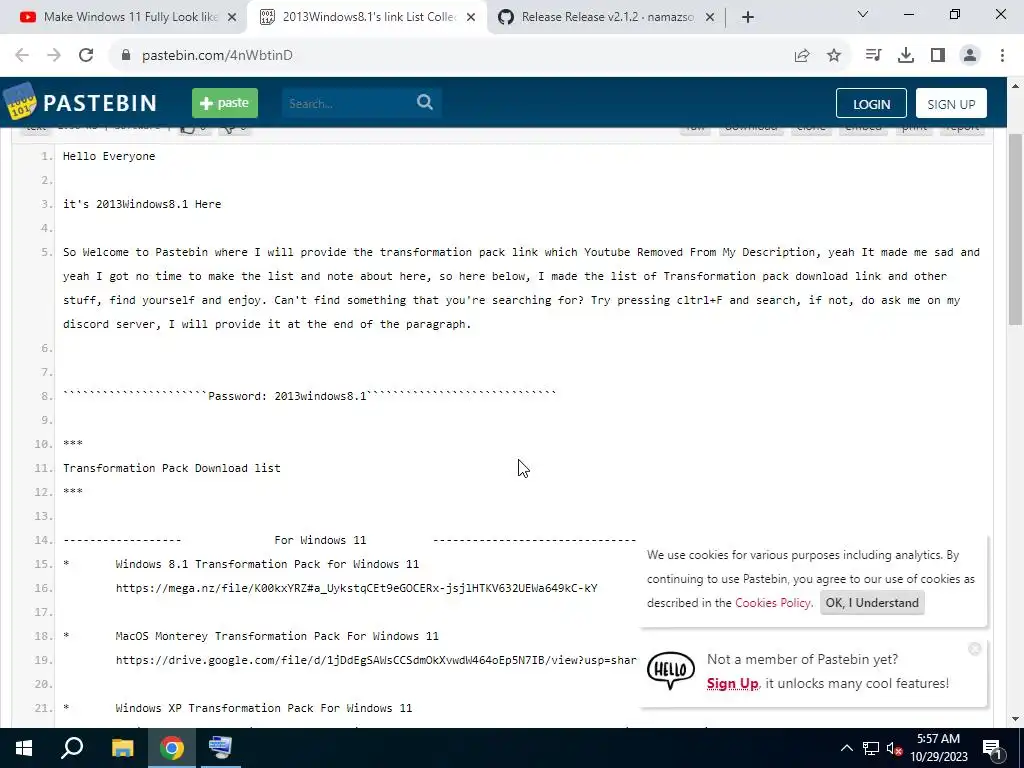Reload the Pastebin page

coord(86,55)
